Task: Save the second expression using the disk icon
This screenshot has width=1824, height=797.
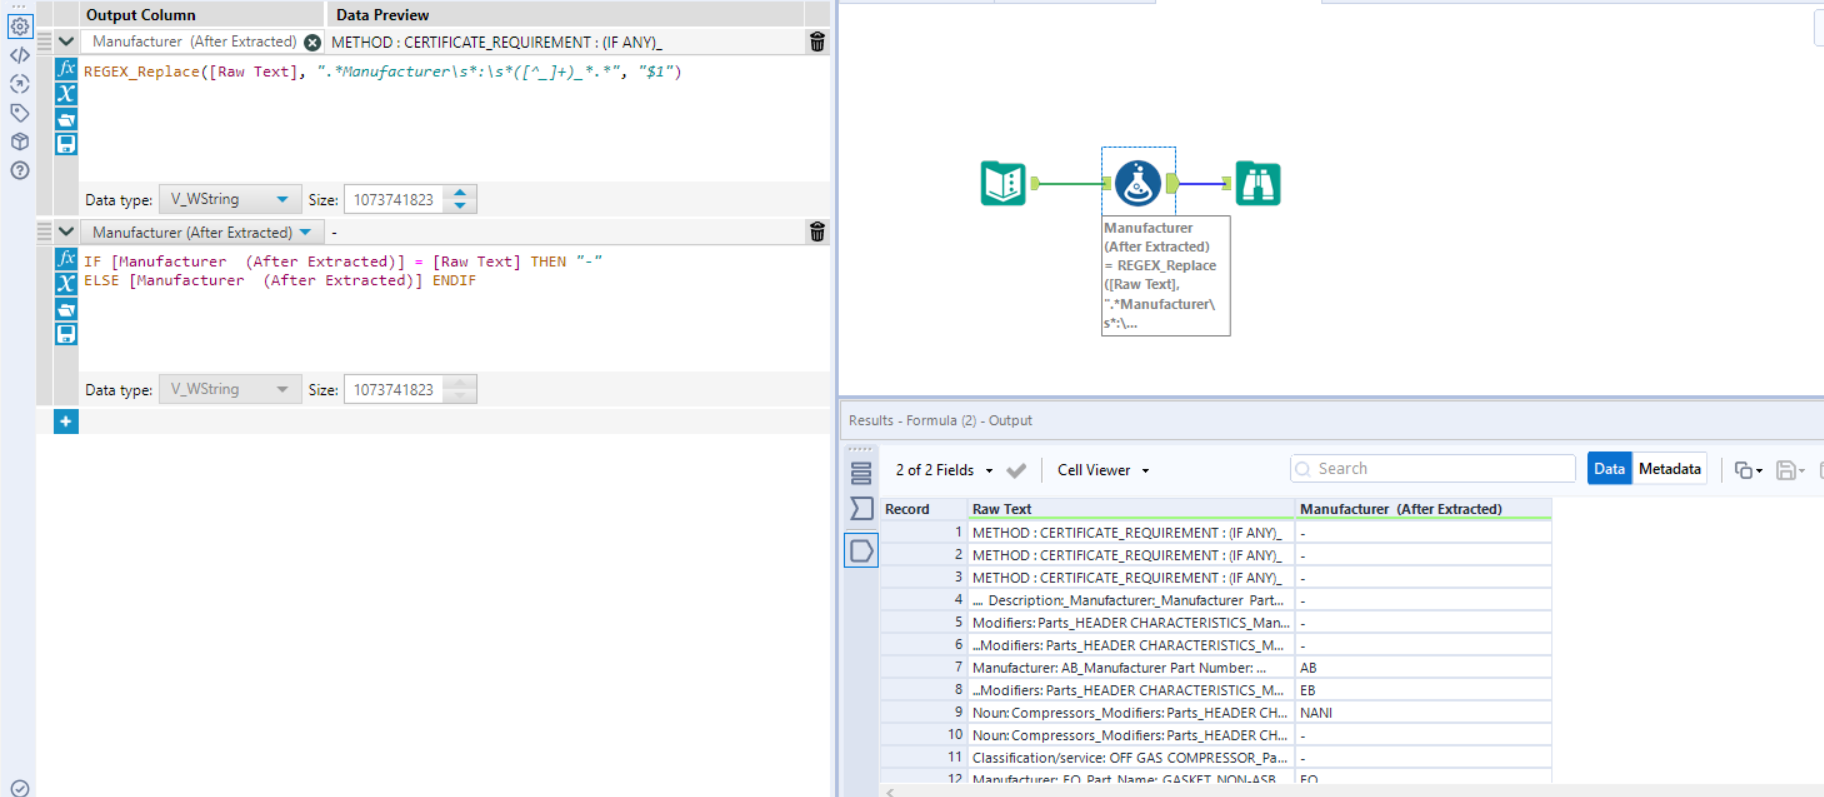Action: point(66,334)
